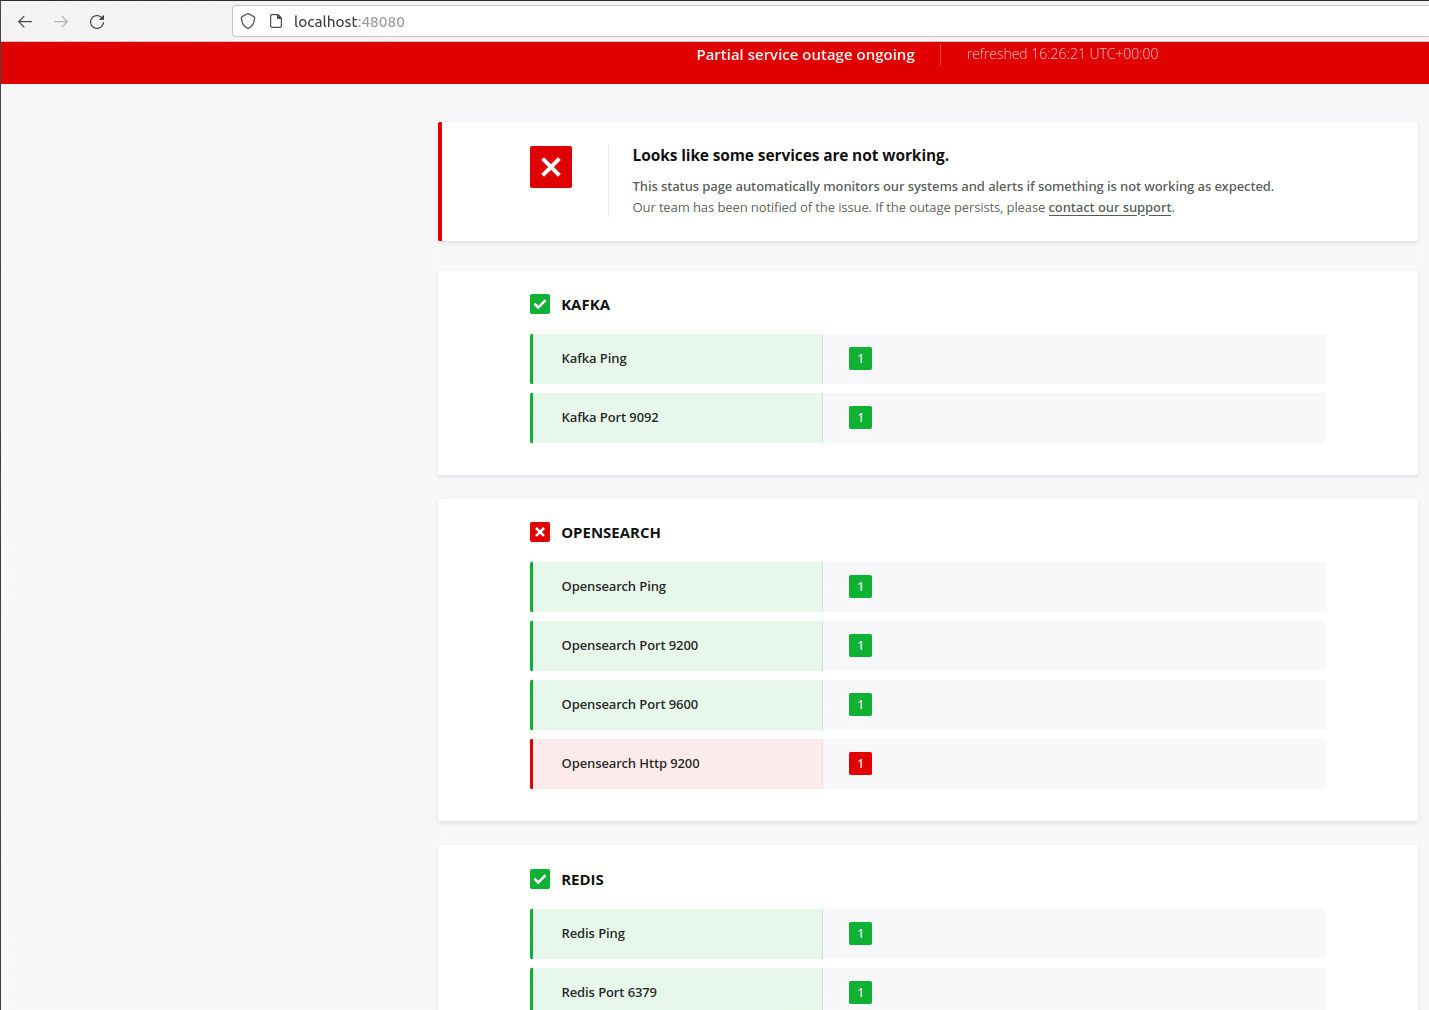
Task: Click the green check icon beside KAFKA
Action: point(540,304)
